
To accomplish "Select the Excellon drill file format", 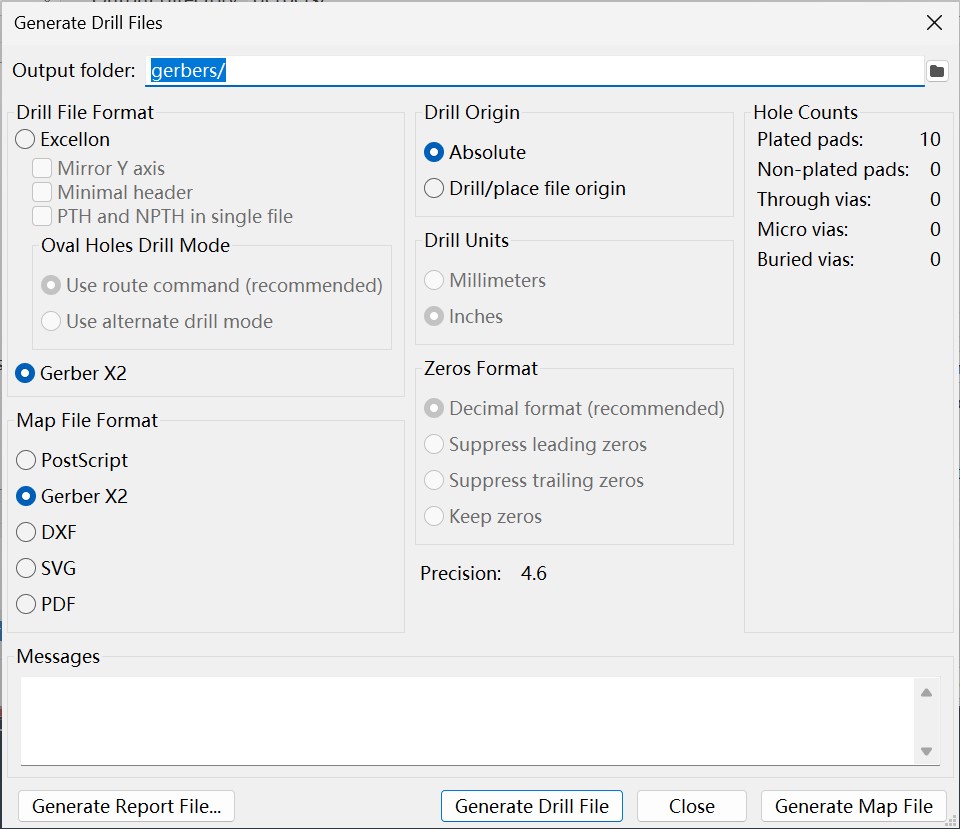I will (26, 140).
